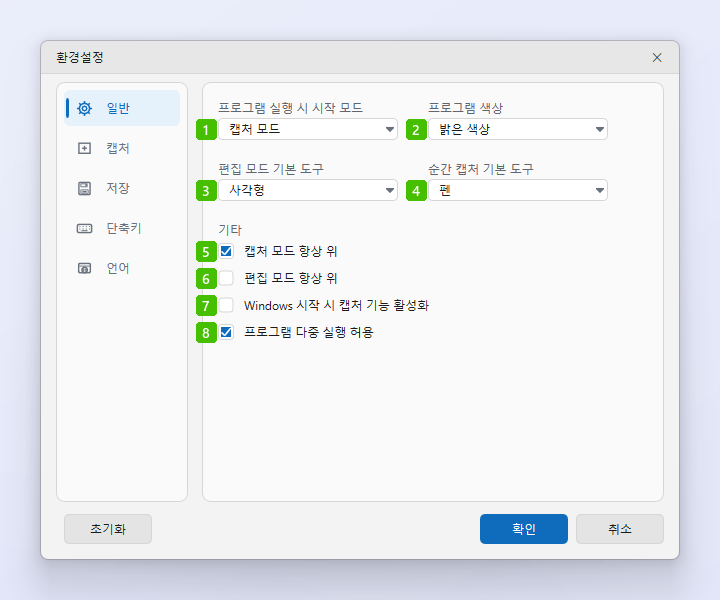This screenshot has height=600, width=720.
Task: Open the 밝은 색상 program color dropdown
Action: point(518,129)
